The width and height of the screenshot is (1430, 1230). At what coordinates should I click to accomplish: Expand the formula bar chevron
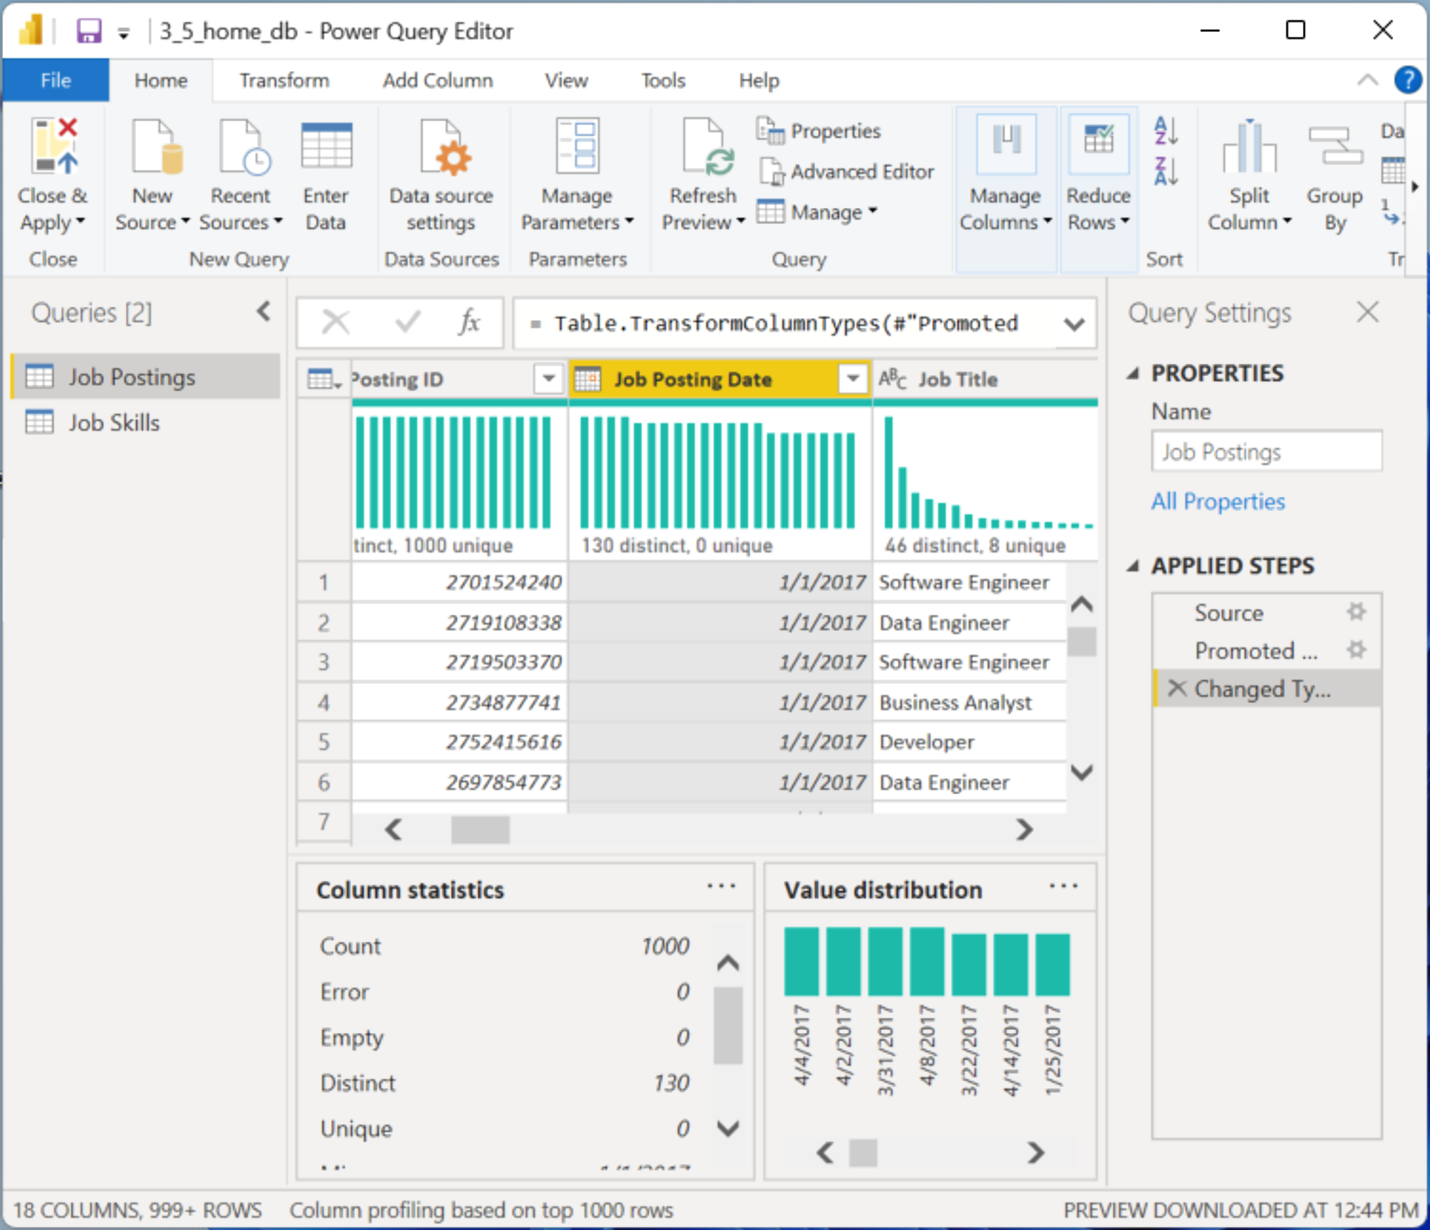pyautogui.click(x=1074, y=324)
